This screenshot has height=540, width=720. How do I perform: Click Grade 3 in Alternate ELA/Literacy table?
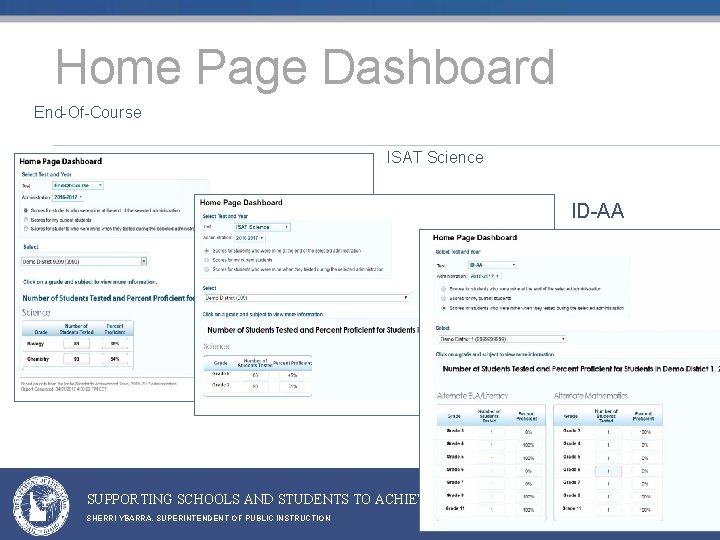(x=455, y=431)
